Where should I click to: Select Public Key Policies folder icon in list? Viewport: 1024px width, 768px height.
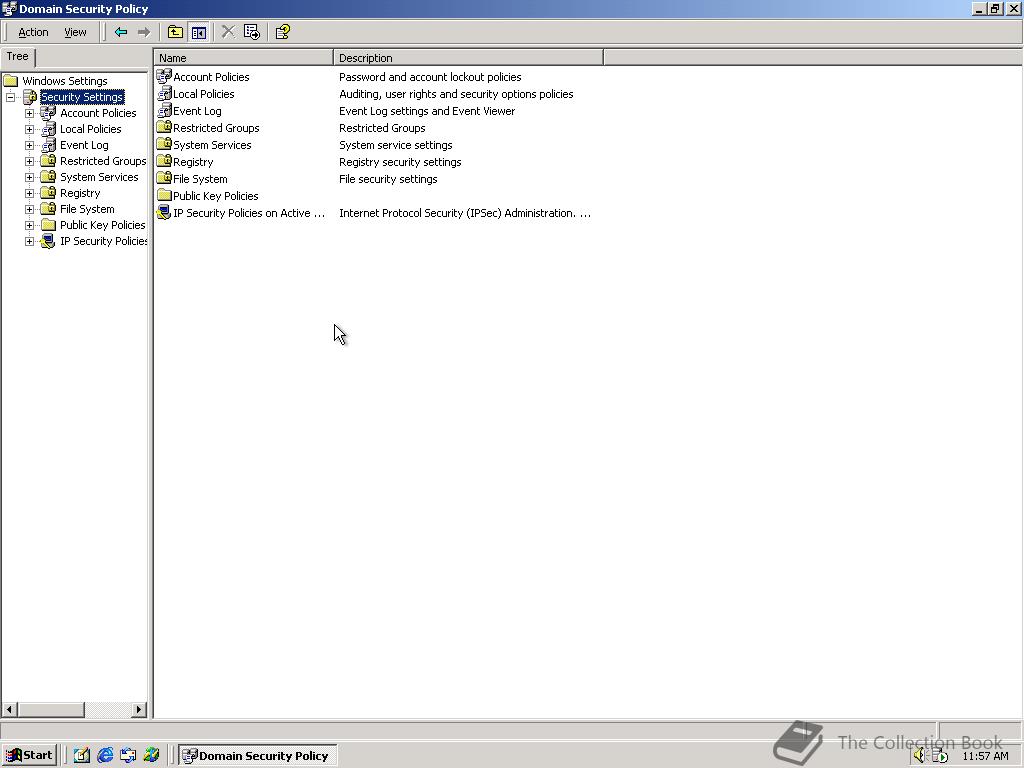point(164,195)
